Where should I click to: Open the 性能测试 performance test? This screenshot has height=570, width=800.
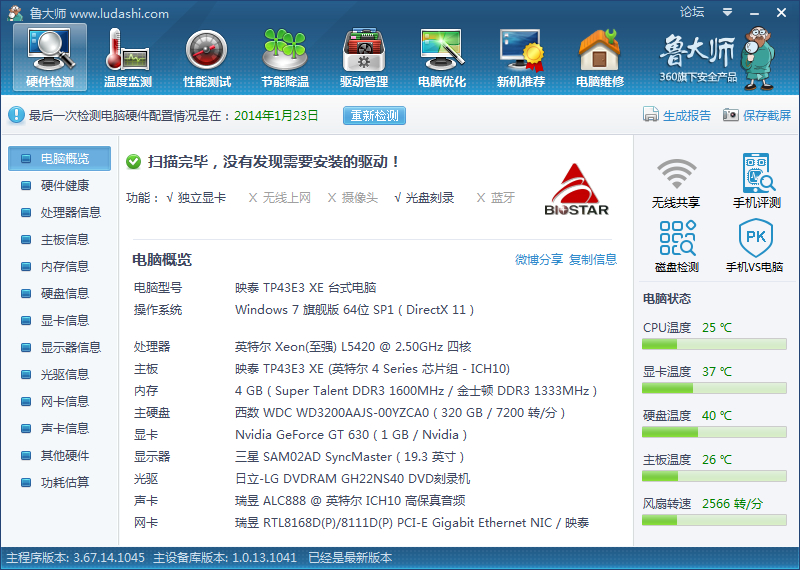point(207,58)
